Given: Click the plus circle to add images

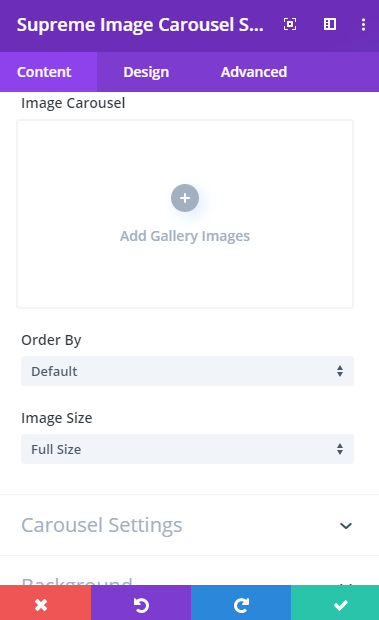Looking at the screenshot, I should click(x=185, y=198).
